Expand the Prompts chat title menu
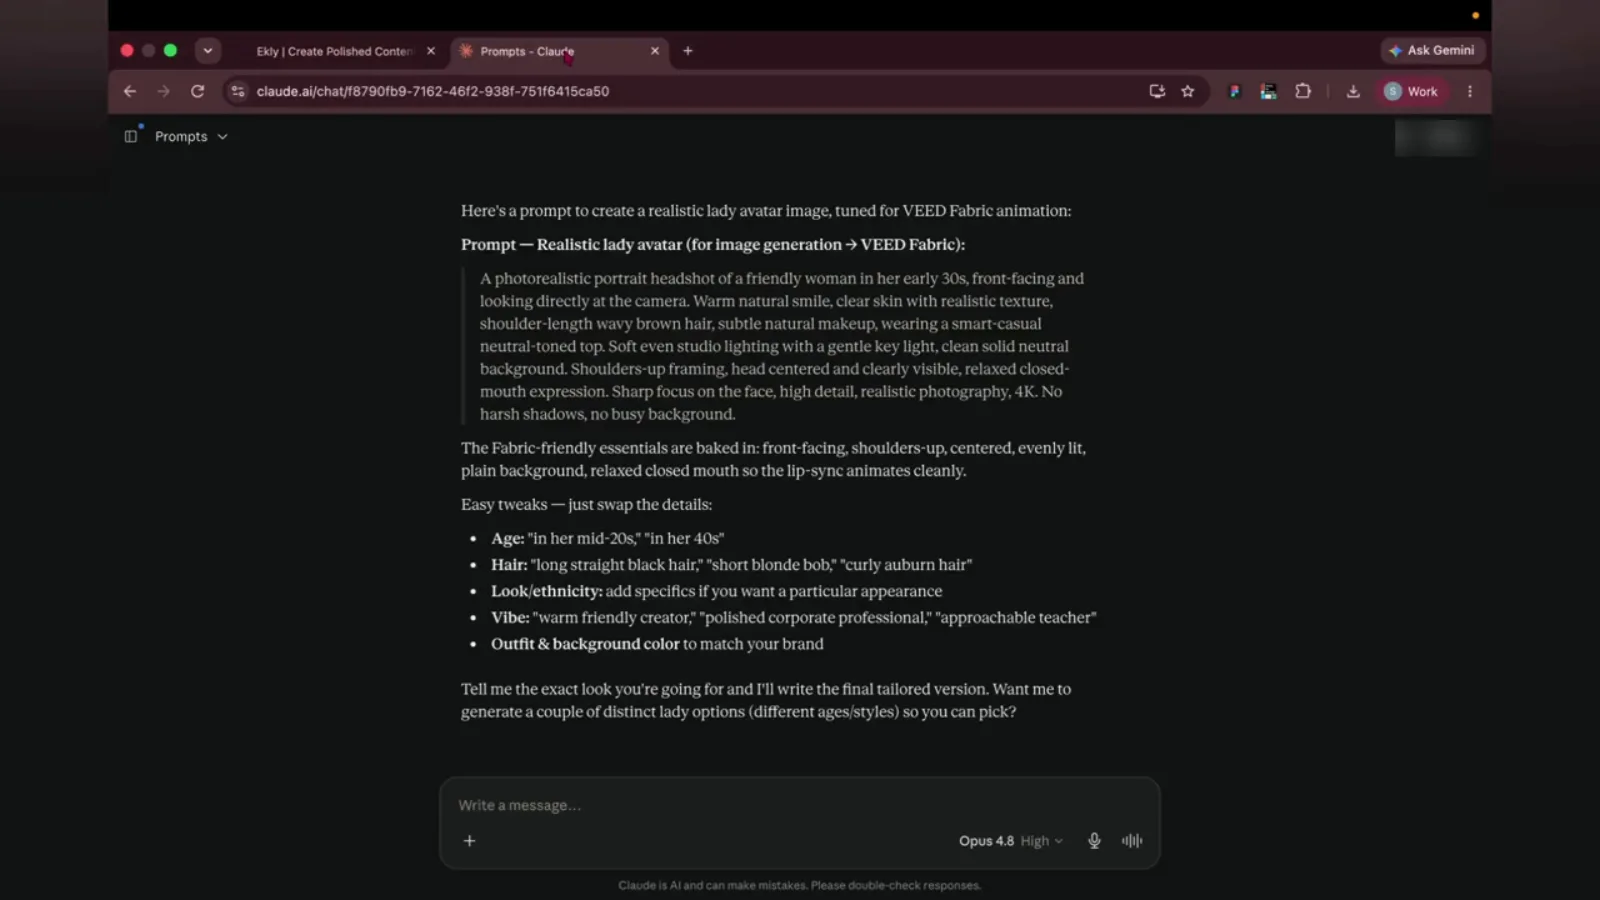This screenshot has height=900, width=1600. tap(191, 136)
